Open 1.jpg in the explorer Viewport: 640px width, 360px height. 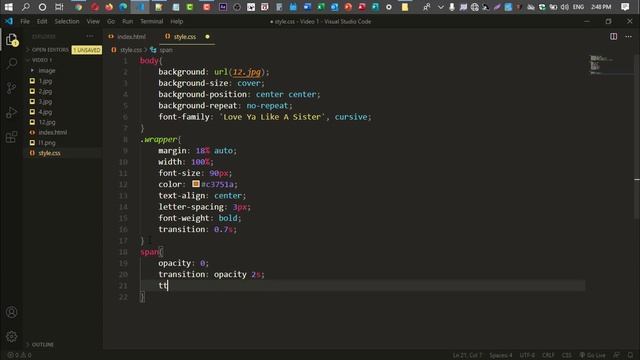click(45, 81)
